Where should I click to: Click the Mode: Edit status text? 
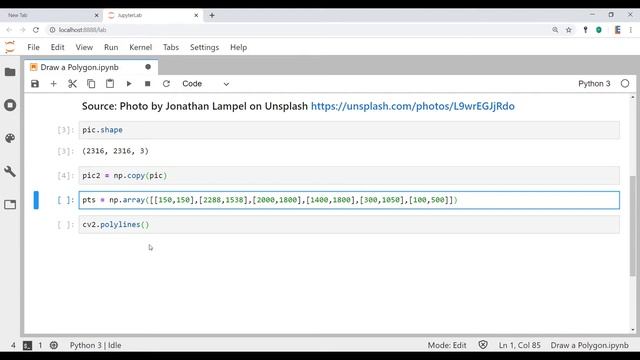point(447,345)
